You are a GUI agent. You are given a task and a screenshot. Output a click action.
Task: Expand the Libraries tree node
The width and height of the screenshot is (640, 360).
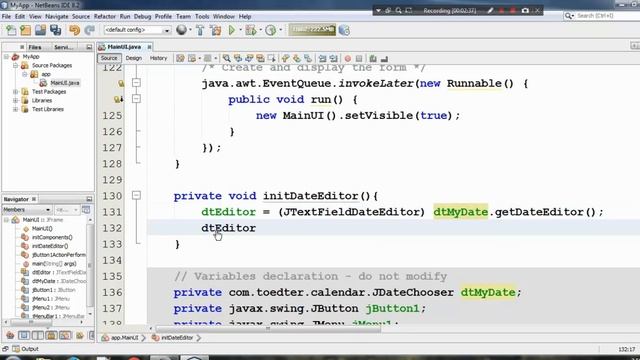tap(16, 100)
